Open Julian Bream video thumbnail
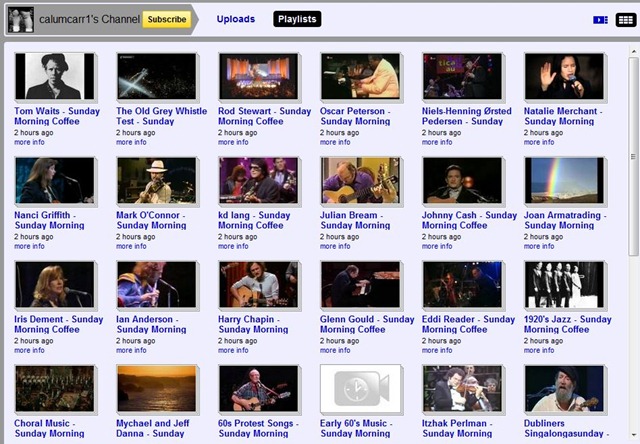The width and height of the screenshot is (640, 444). tap(360, 180)
